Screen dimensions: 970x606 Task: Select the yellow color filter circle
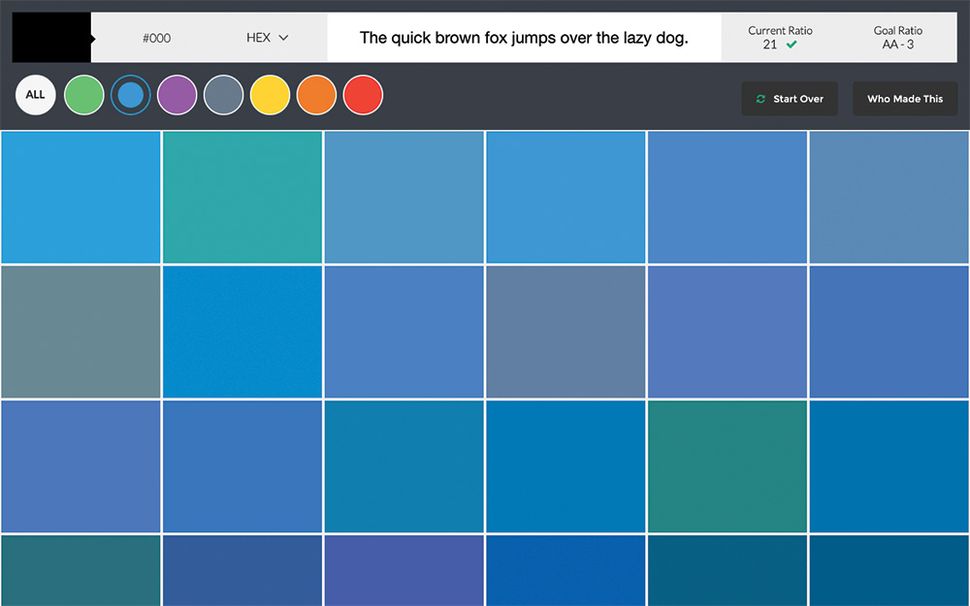270,94
